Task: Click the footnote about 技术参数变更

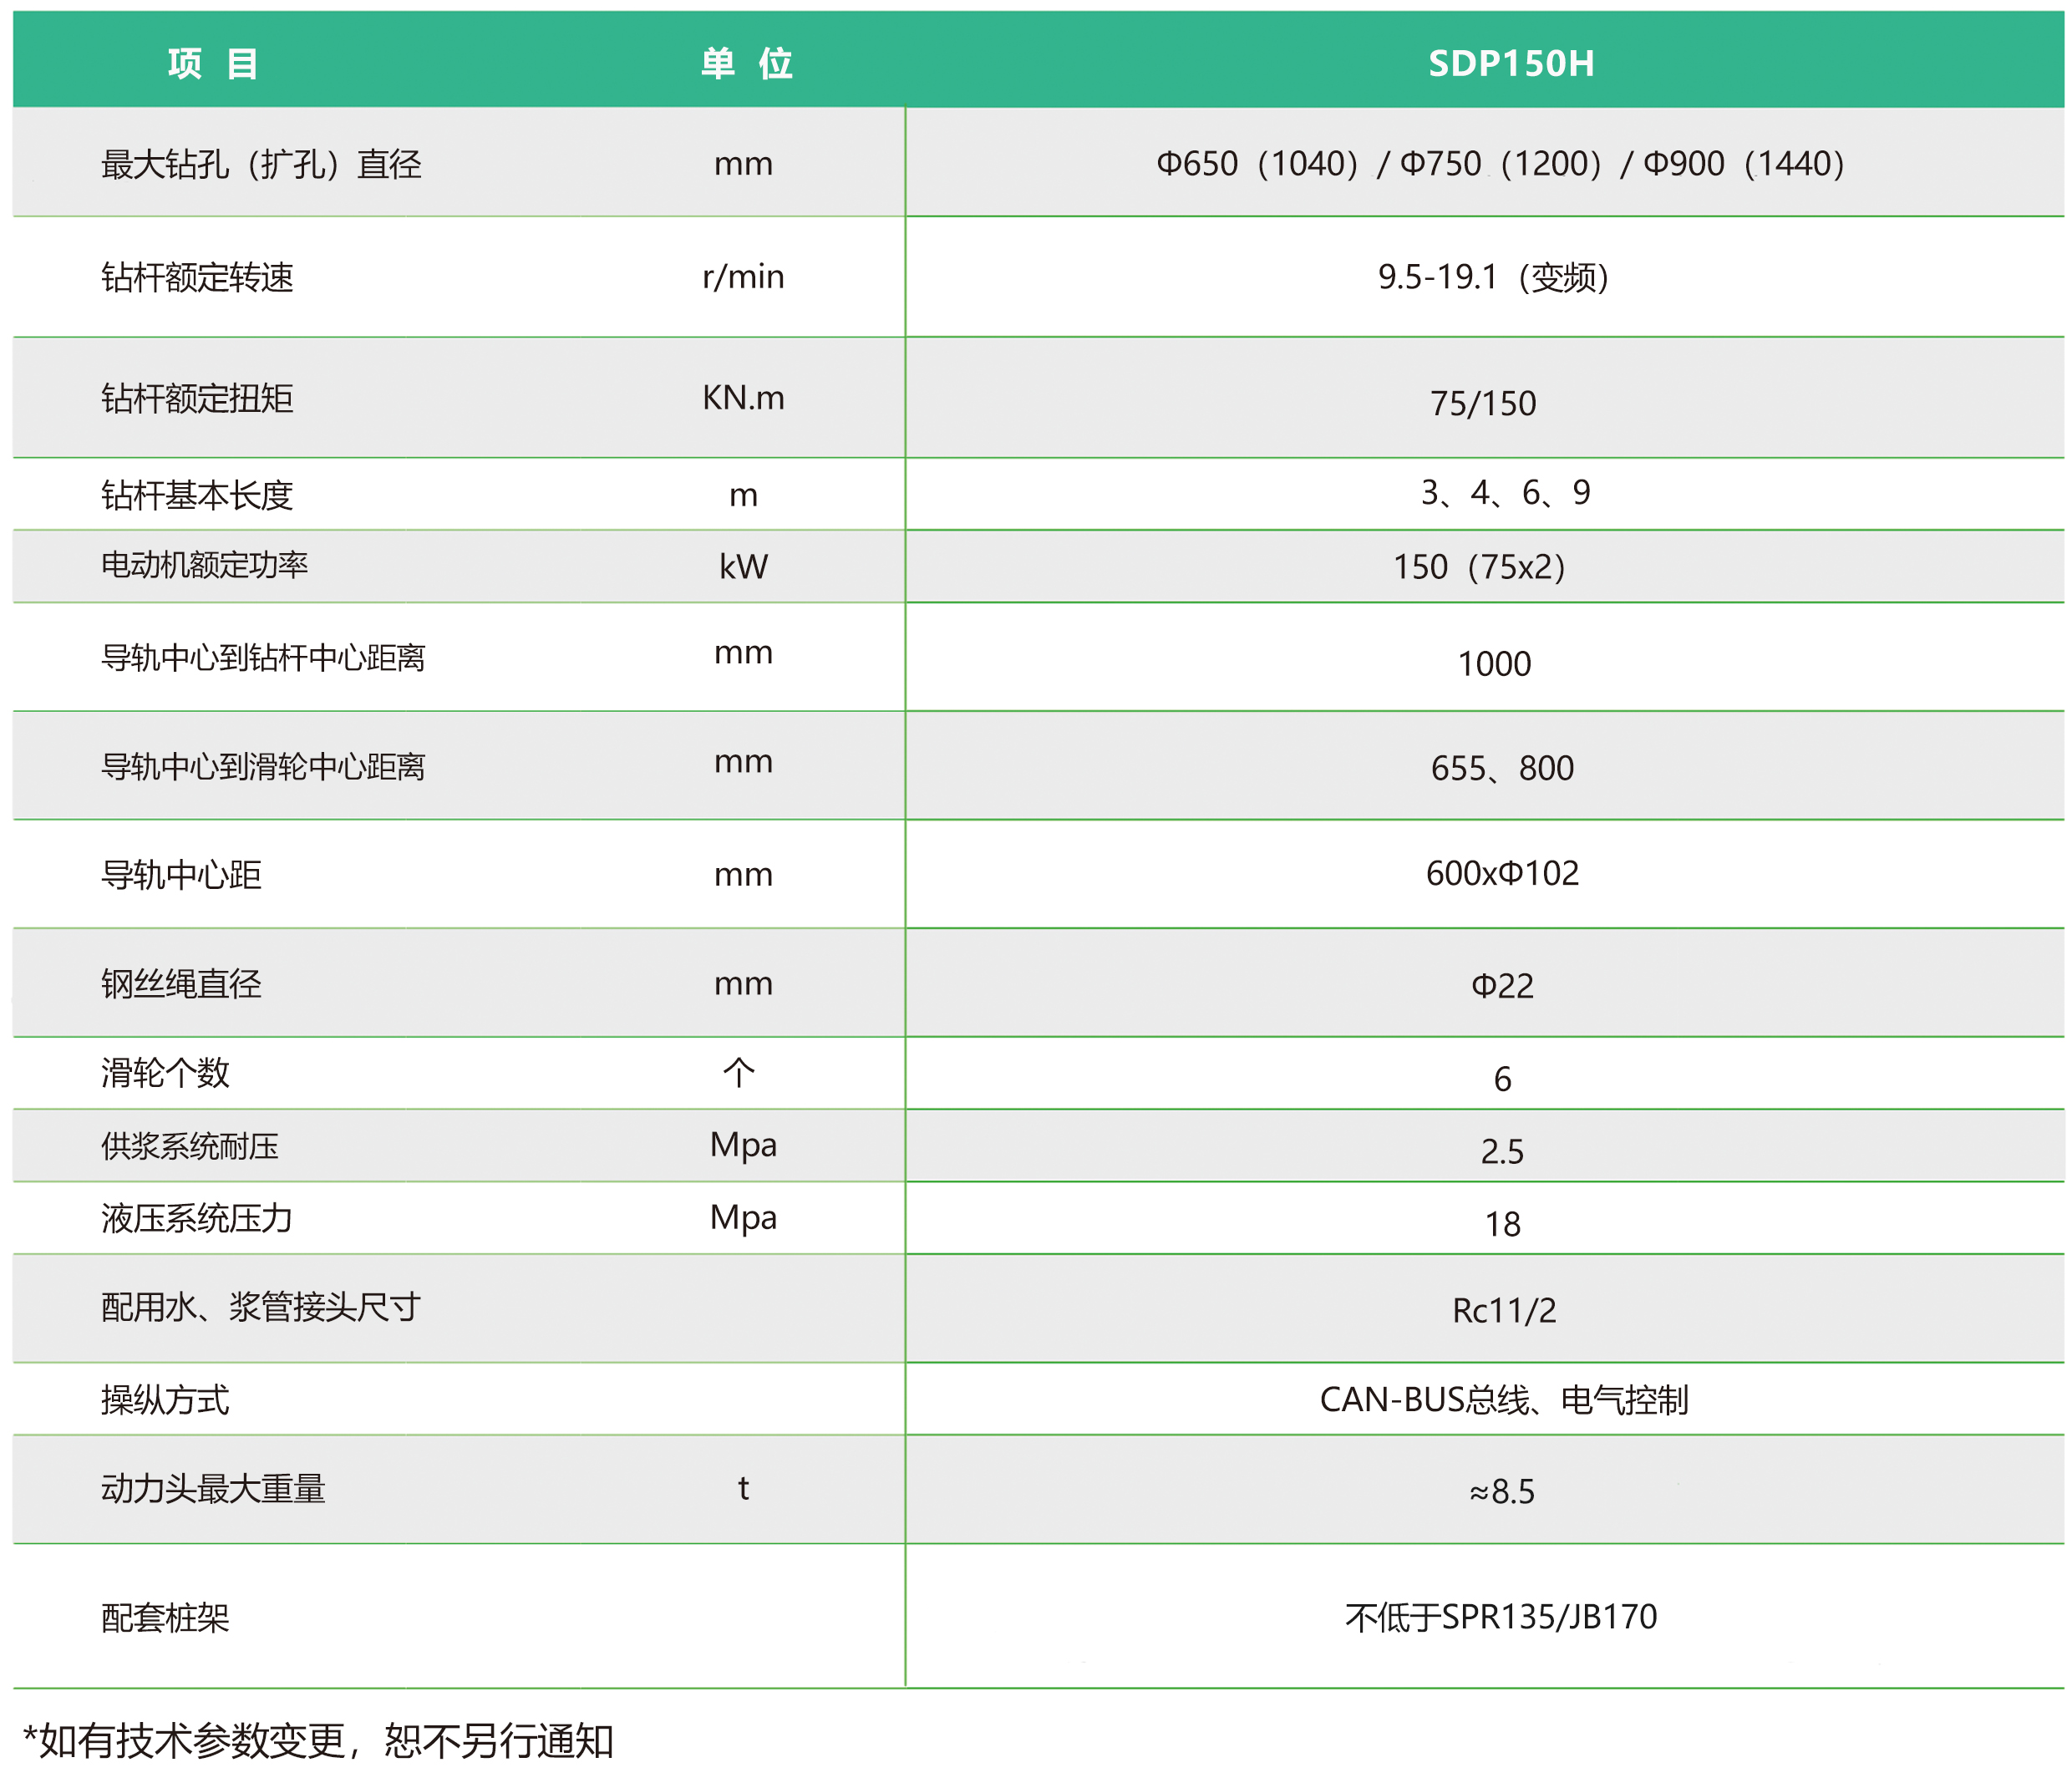Action: click(318, 1741)
